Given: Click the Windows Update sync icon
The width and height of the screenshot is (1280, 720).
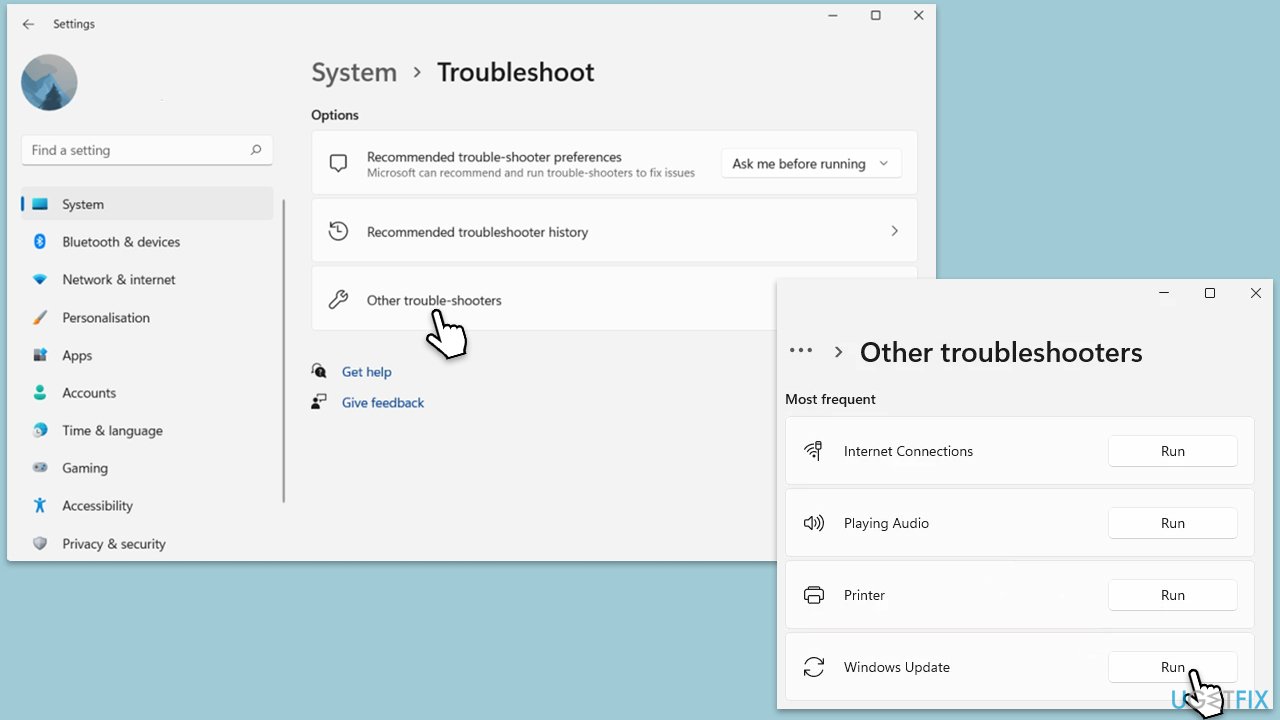Looking at the screenshot, I should click(814, 667).
